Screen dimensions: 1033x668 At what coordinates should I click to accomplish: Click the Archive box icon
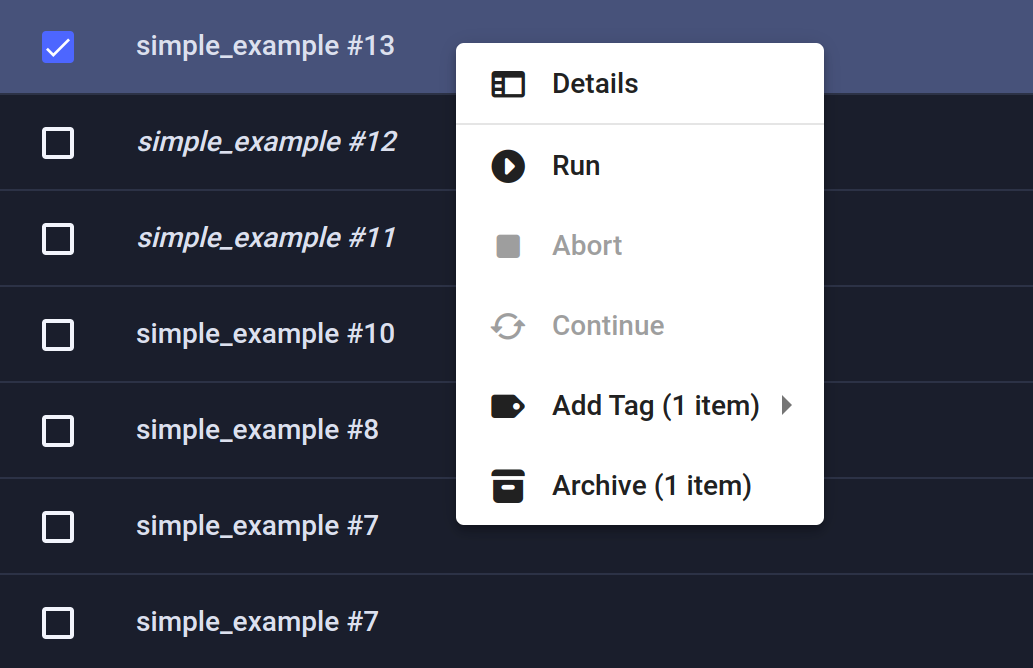click(x=508, y=486)
